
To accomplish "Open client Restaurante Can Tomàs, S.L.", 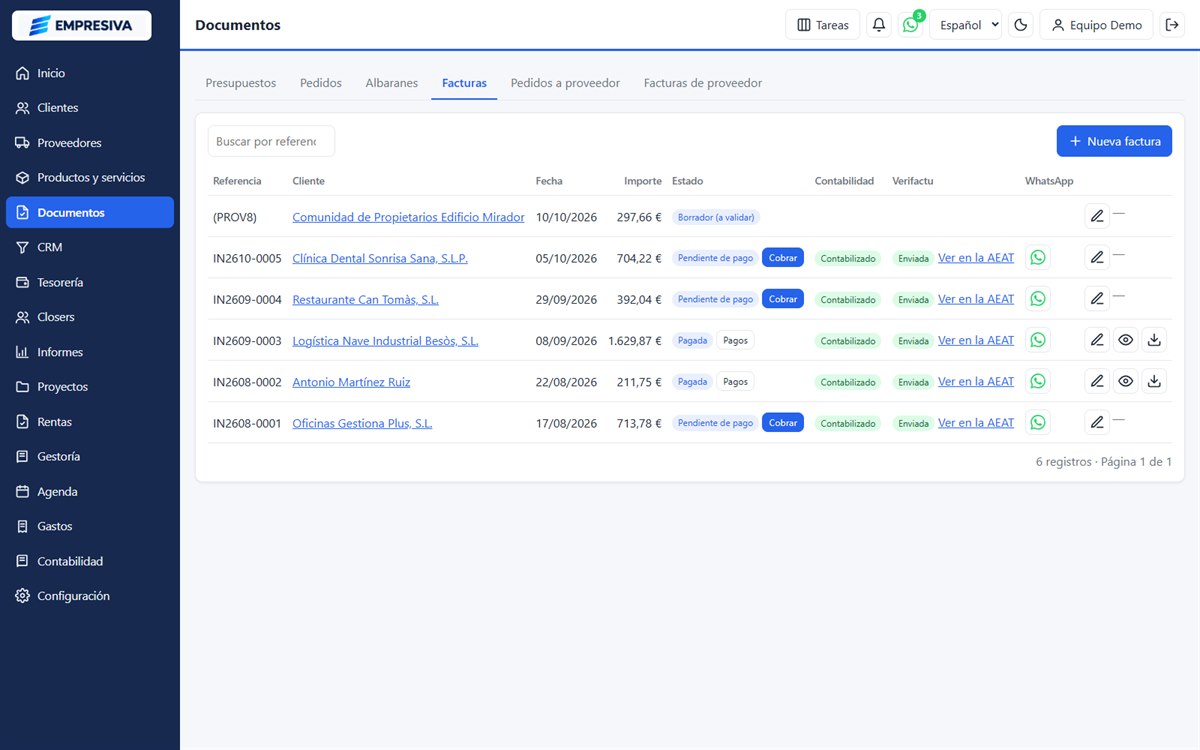I will click(365, 299).
